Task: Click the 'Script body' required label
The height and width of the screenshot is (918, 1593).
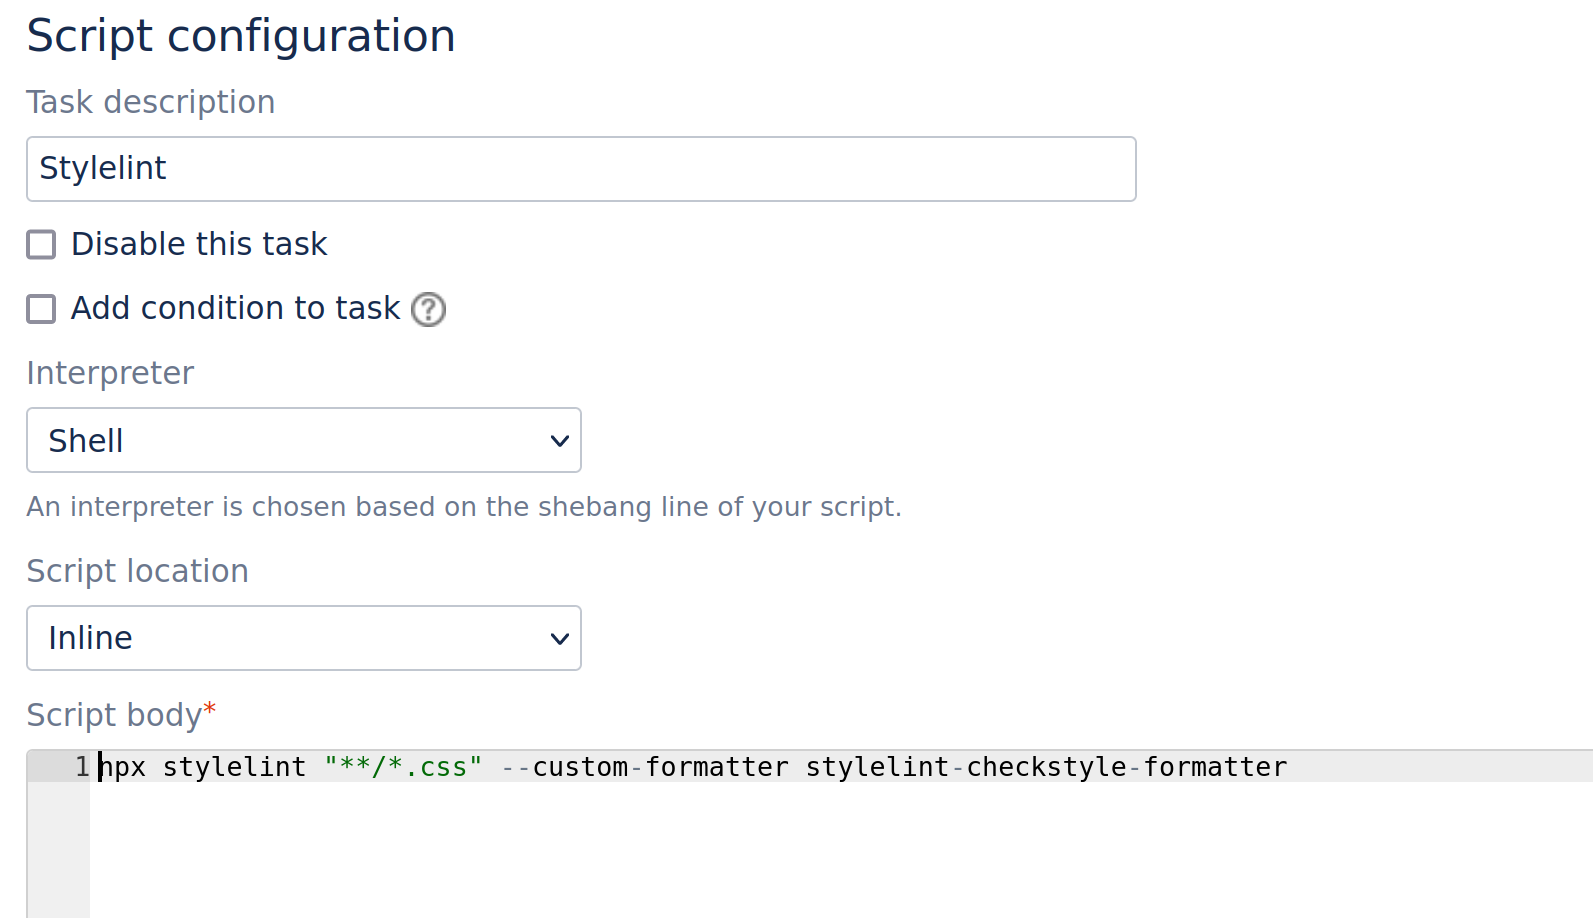Action: click(x=115, y=715)
